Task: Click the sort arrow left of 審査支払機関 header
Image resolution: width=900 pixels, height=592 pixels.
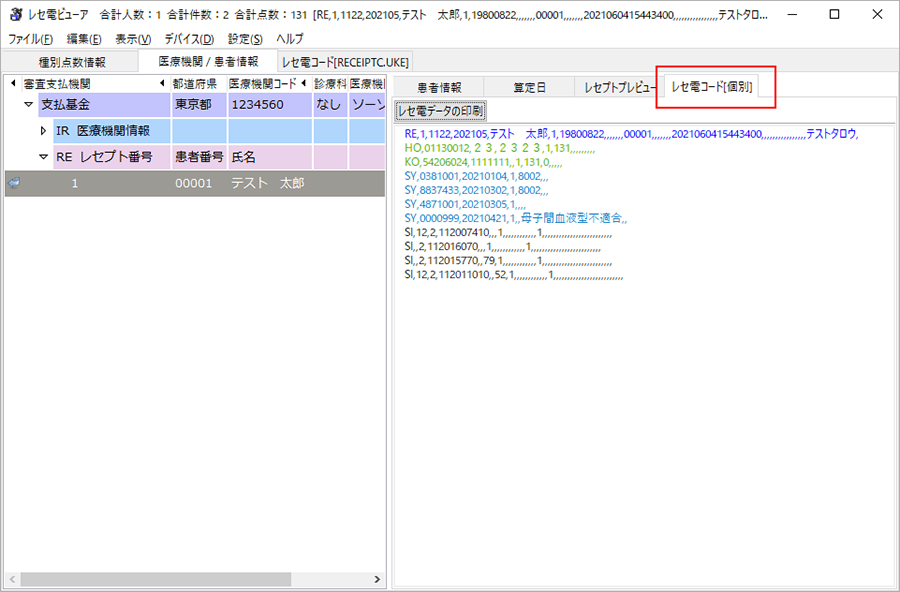Action: (x=13, y=84)
